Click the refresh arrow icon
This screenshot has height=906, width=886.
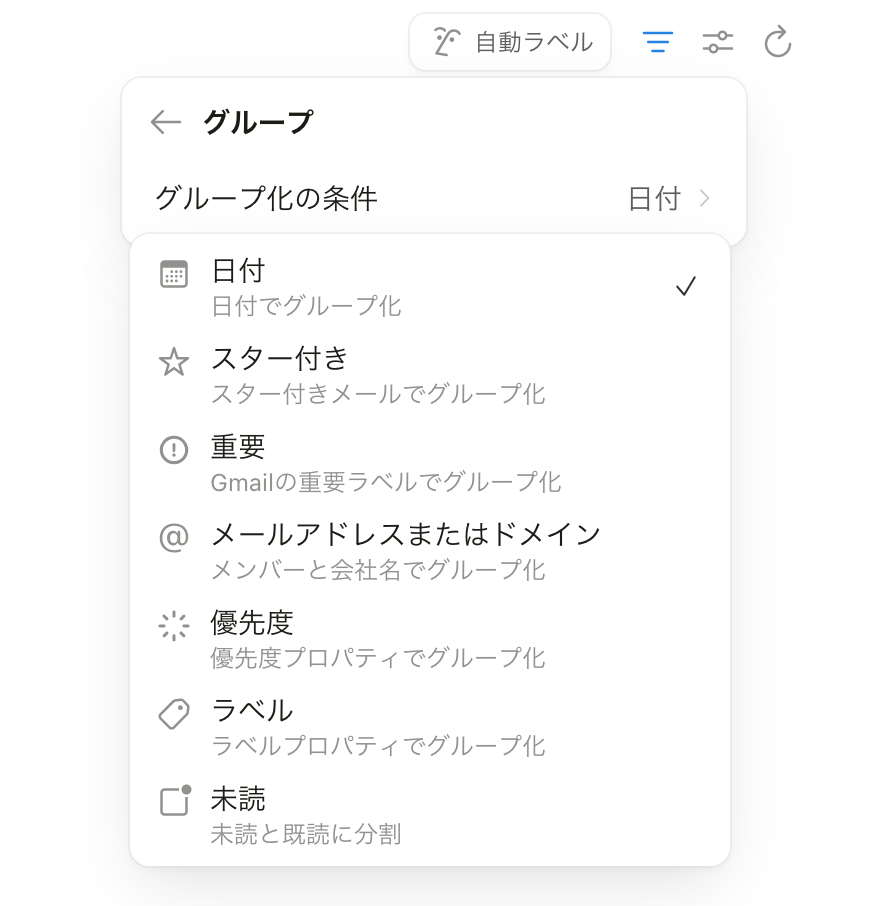[x=777, y=42]
